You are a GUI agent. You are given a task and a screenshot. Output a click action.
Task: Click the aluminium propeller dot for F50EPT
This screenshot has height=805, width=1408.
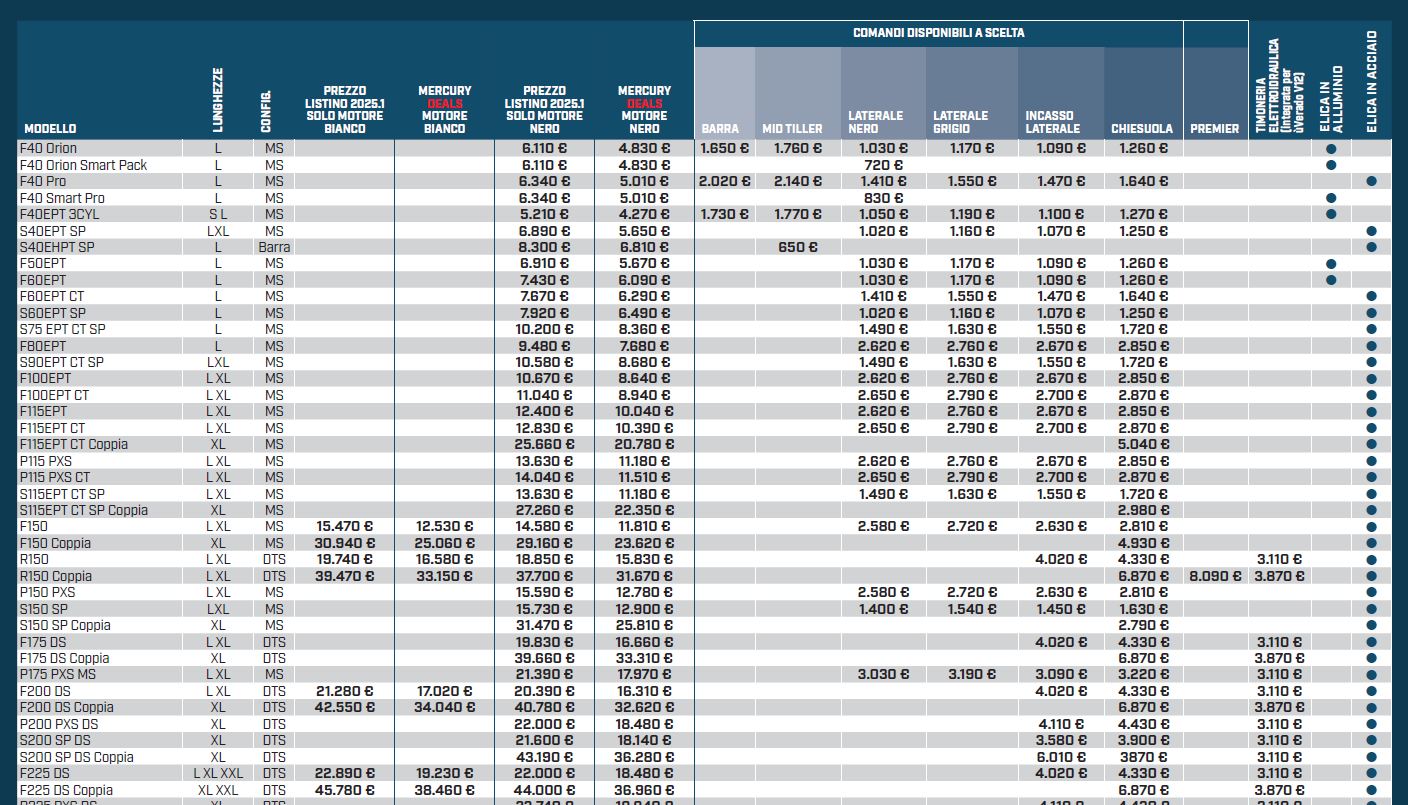coord(1331,263)
